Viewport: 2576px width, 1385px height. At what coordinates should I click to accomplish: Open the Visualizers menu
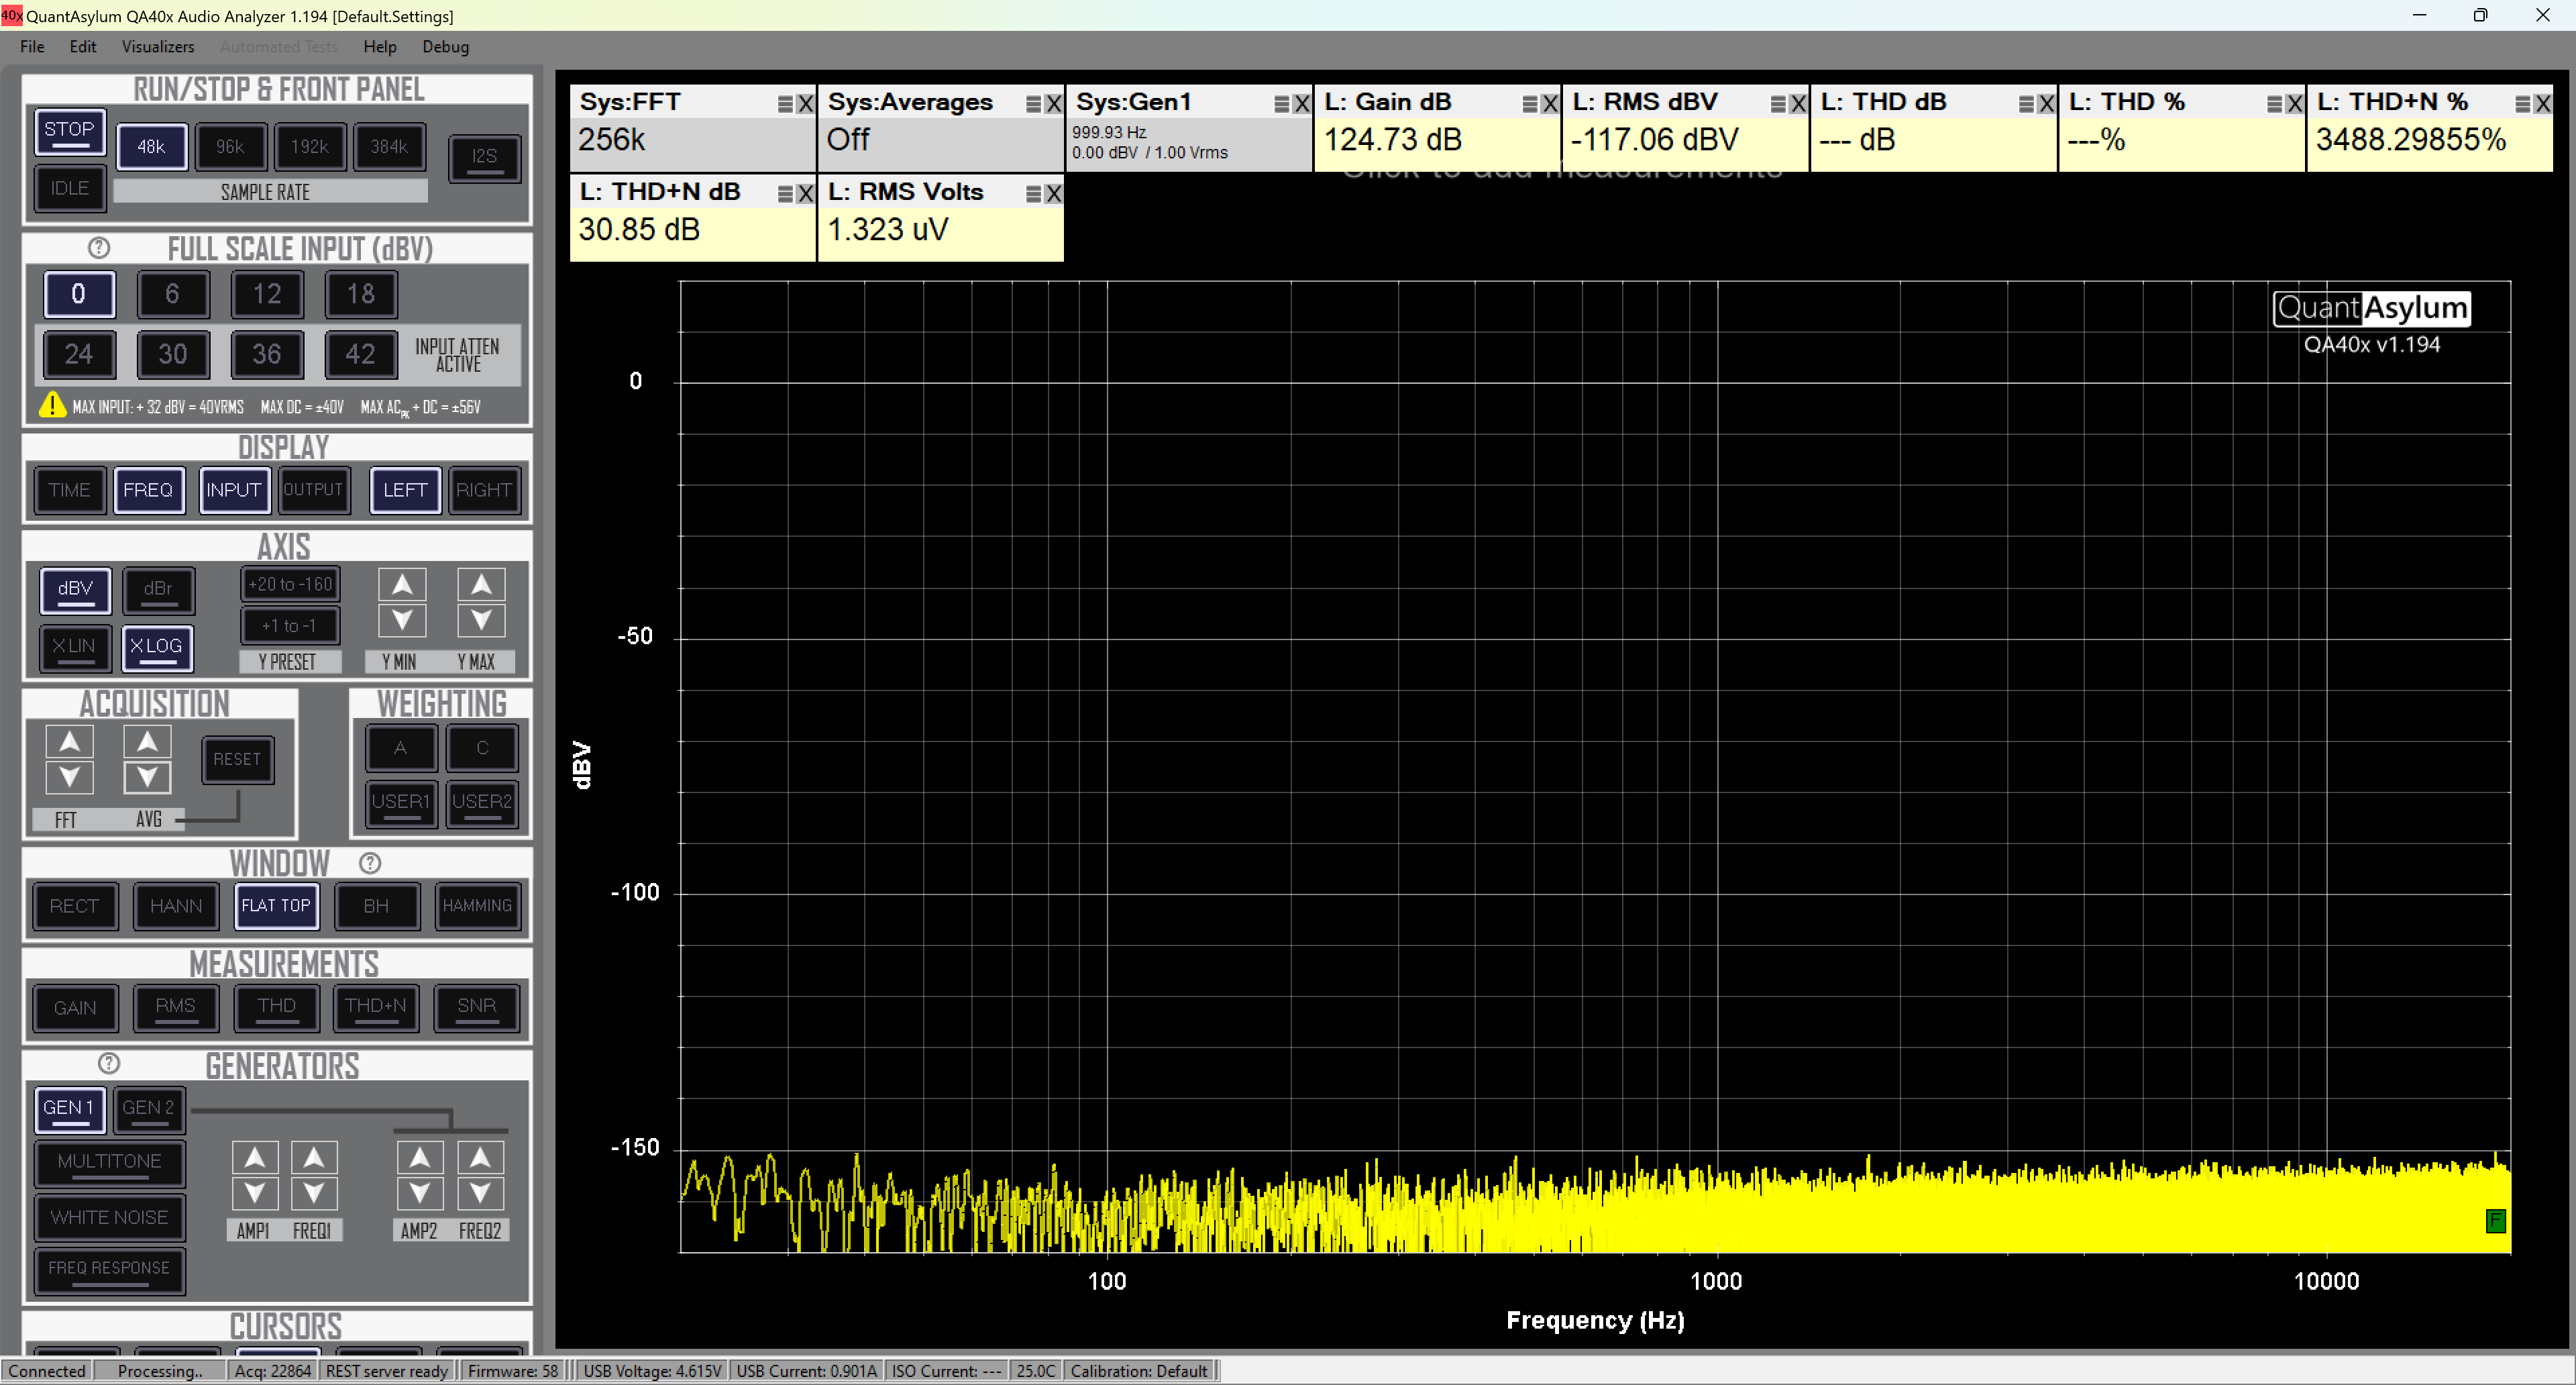click(x=158, y=46)
